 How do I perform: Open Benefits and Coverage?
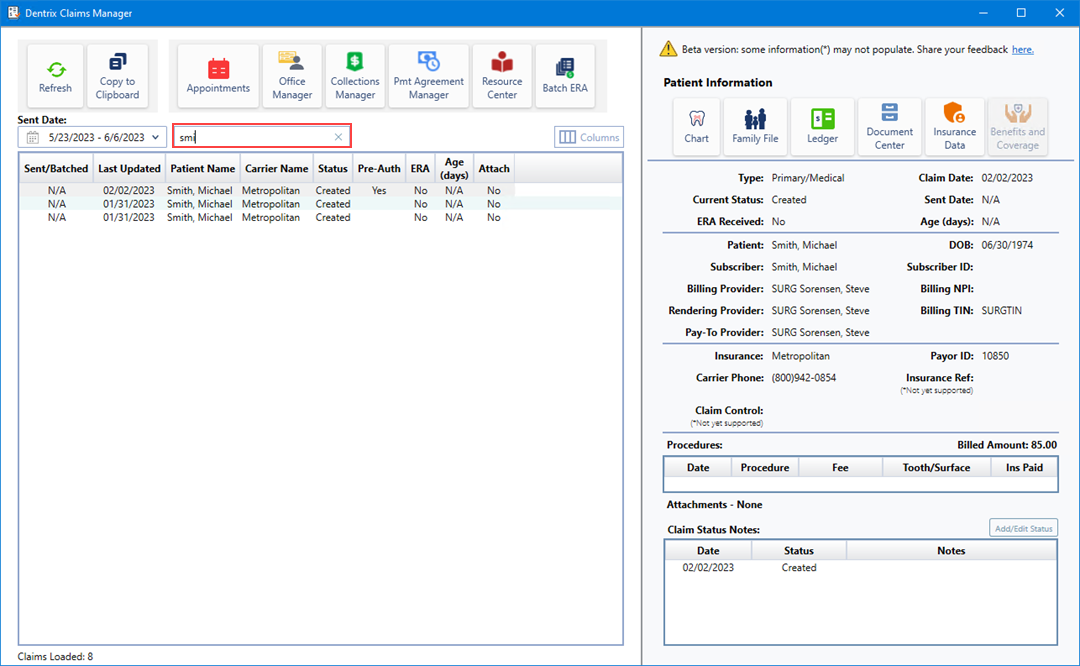click(1017, 127)
